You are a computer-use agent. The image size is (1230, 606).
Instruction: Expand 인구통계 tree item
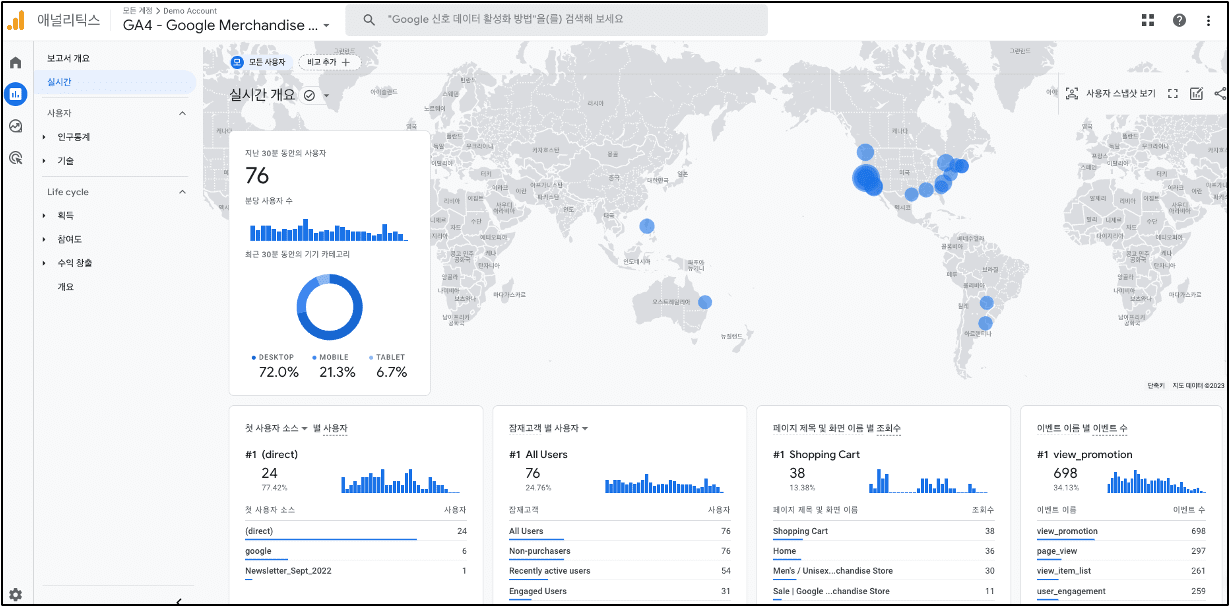(x=44, y=137)
